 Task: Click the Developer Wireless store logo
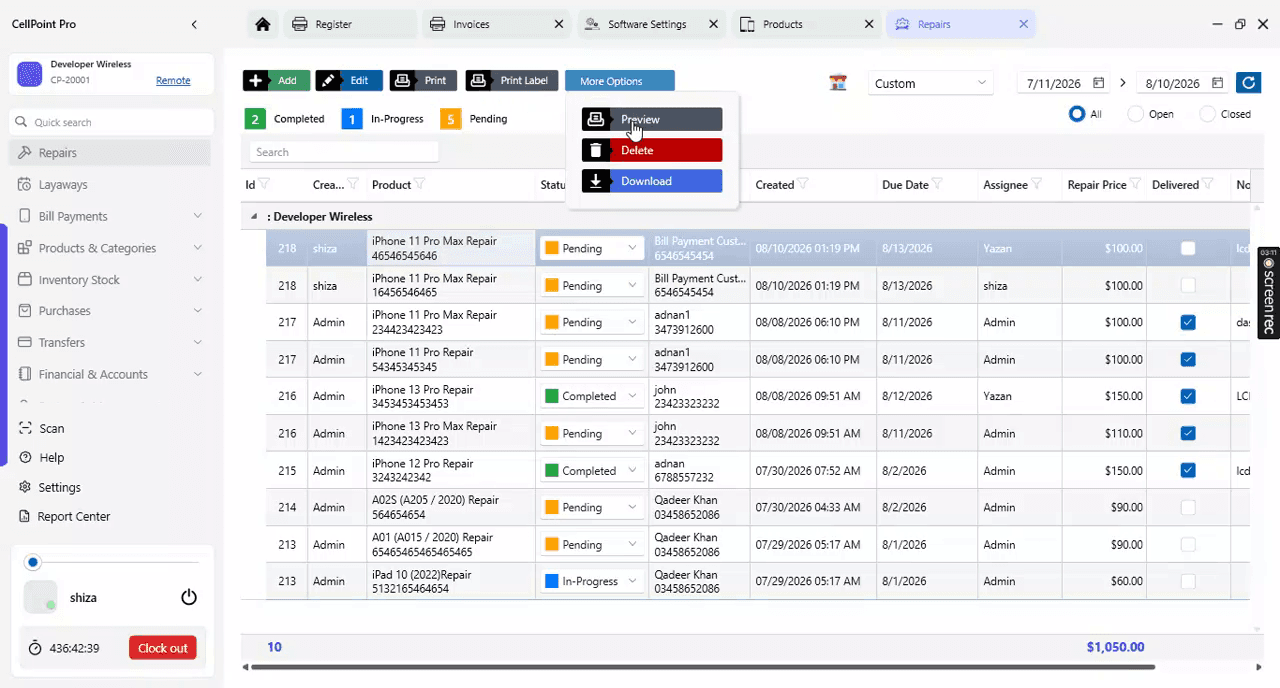coord(30,73)
